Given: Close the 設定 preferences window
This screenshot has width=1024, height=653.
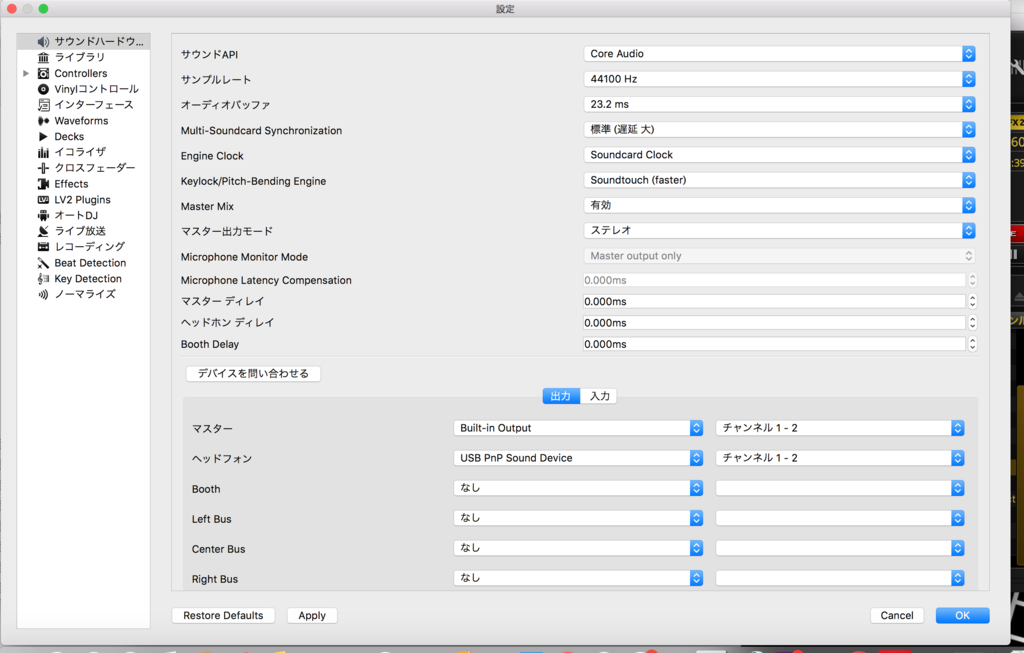Looking at the screenshot, I should (x=12, y=9).
